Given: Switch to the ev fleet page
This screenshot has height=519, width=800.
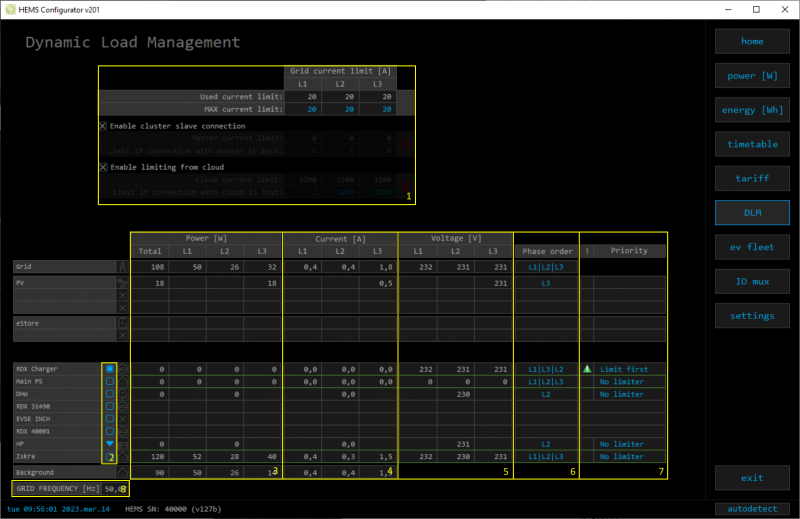Looking at the screenshot, I should click(752, 246).
